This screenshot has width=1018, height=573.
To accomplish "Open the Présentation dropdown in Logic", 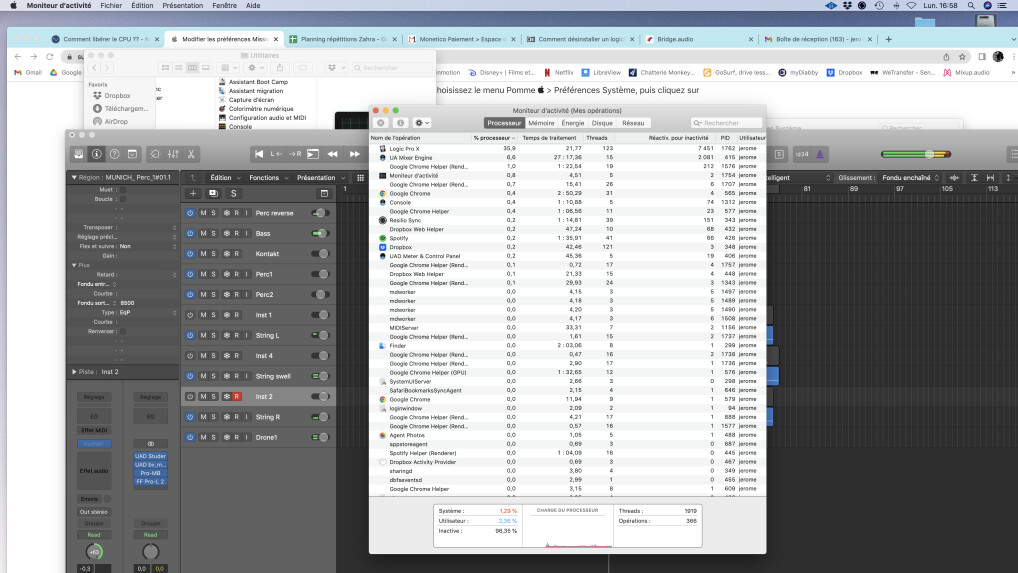I will [x=321, y=177].
